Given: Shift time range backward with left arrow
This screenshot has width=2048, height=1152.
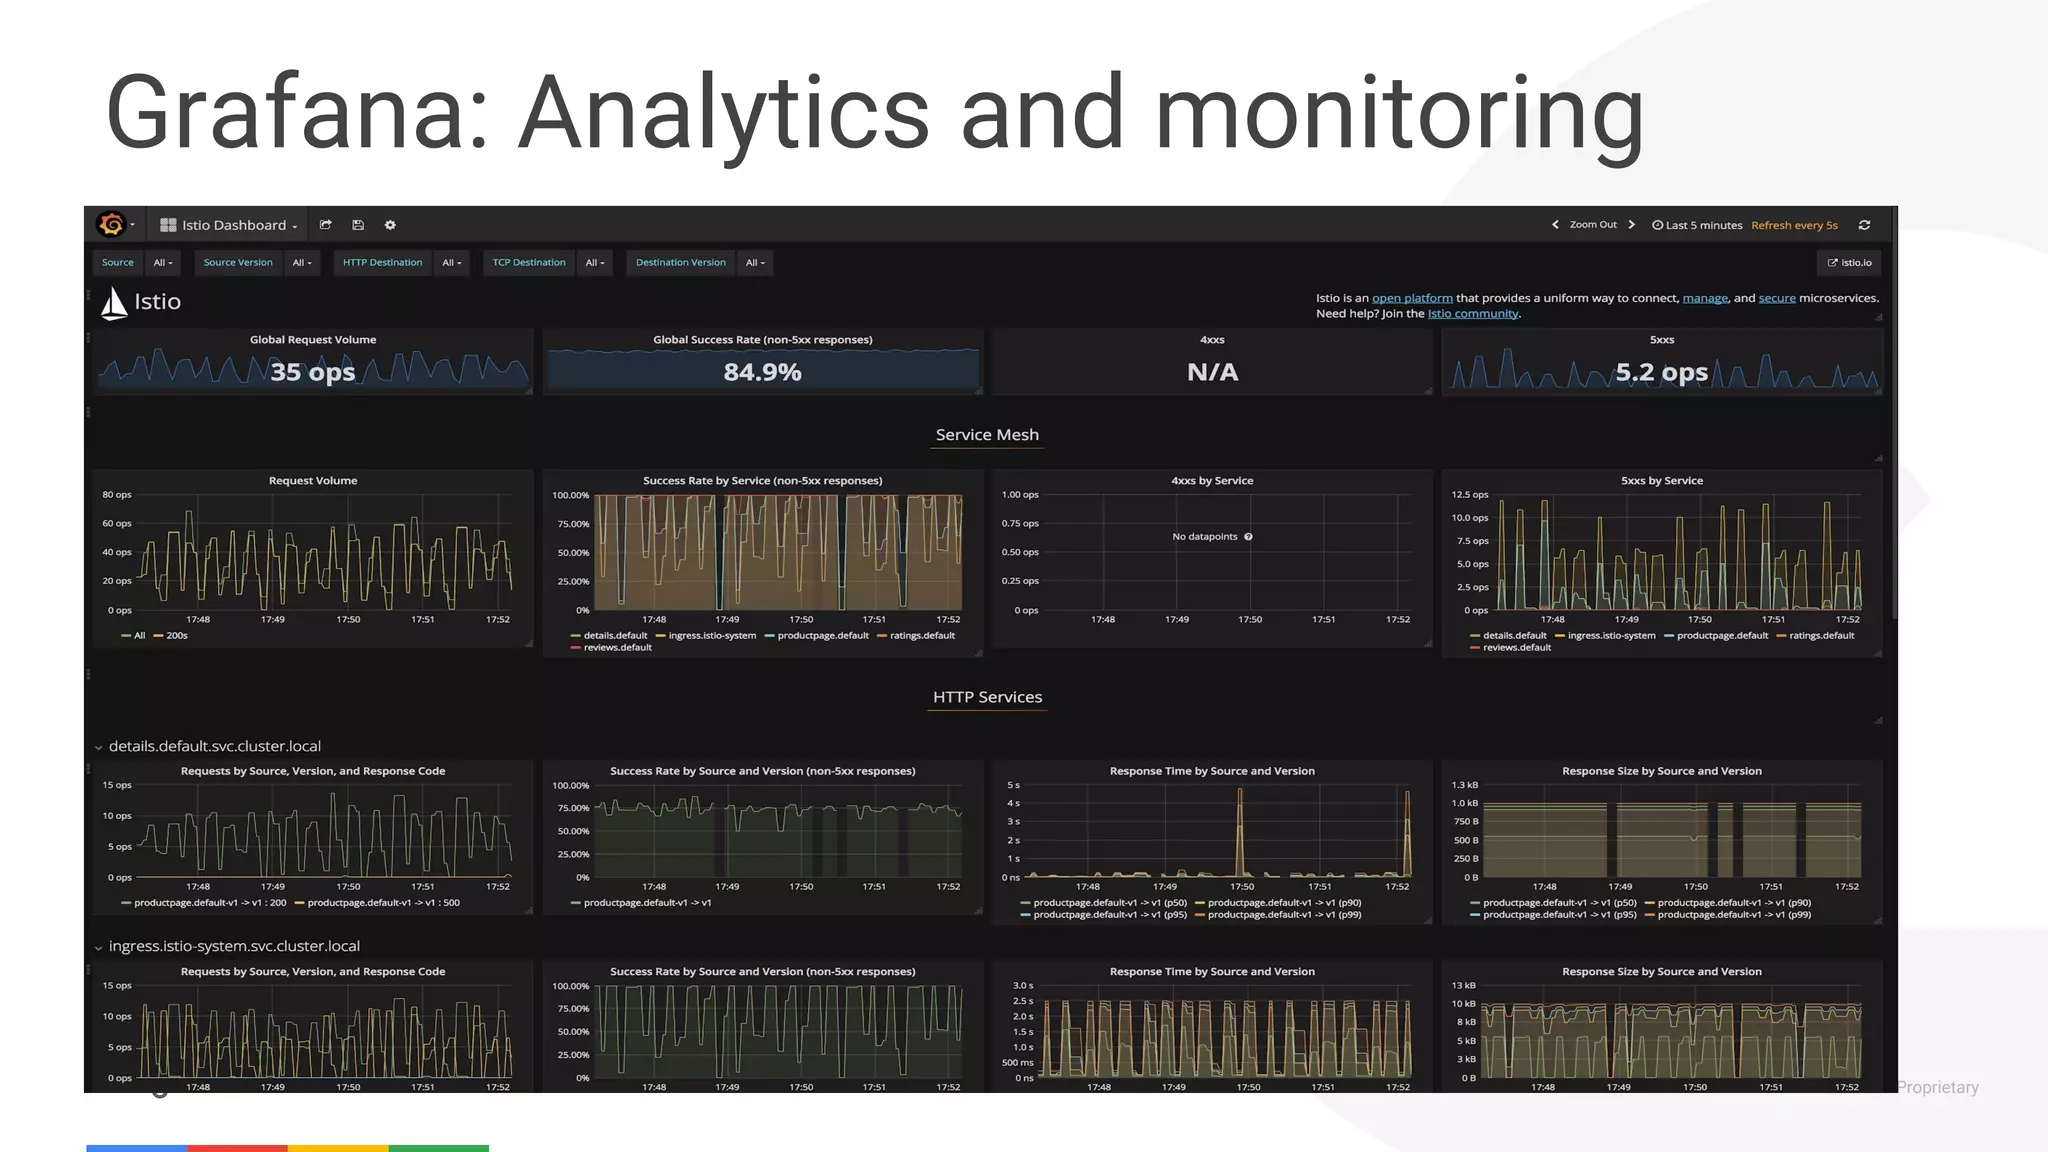Looking at the screenshot, I should tap(1555, 225).
